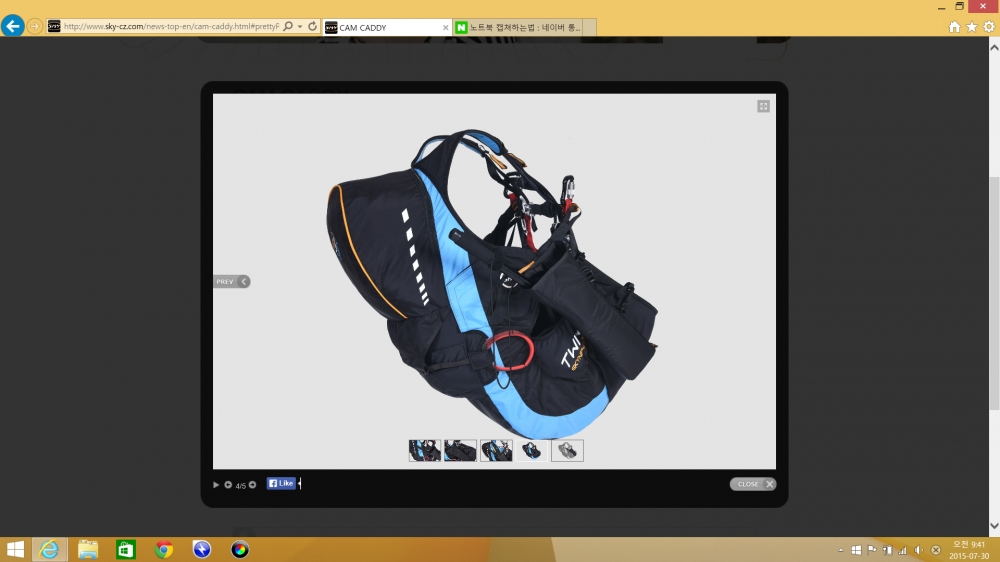The image size is (1000, 562).
Task: Open the Action Center flag icon
Action: click(872, 550)
